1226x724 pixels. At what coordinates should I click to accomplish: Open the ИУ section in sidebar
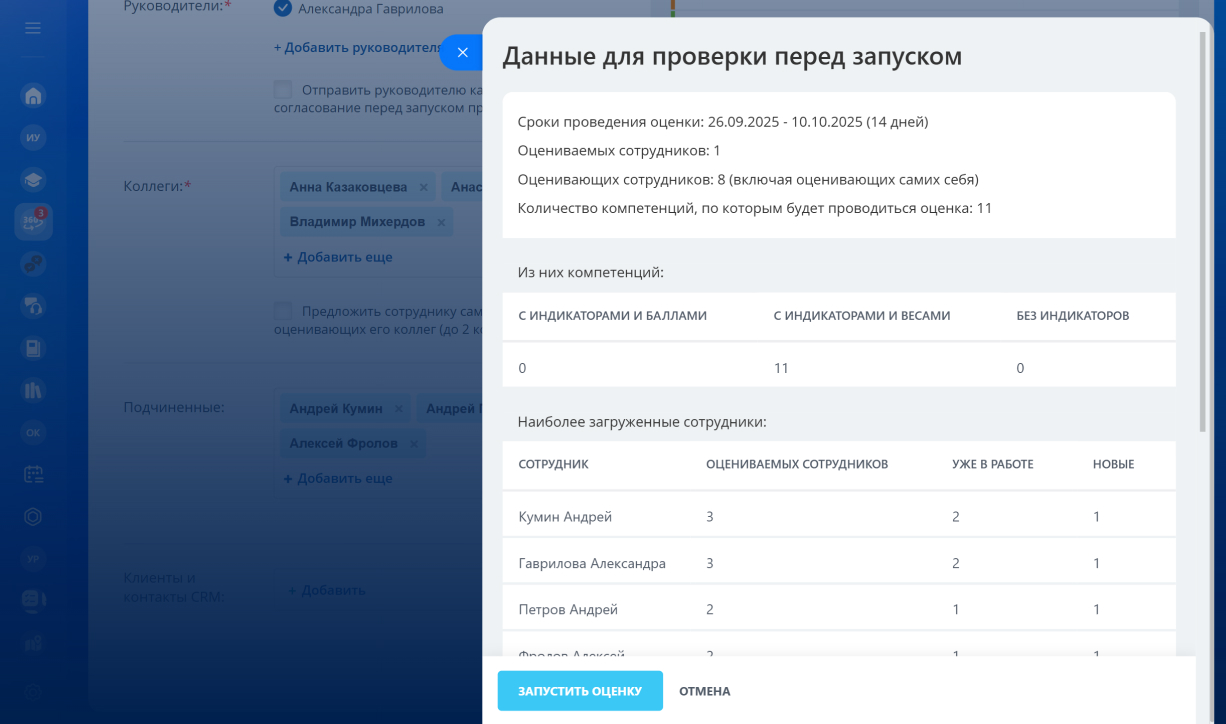coord(33,139)
